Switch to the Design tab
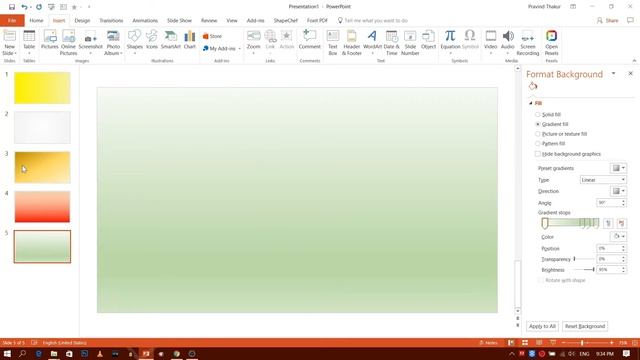Screen dimensions: 640x360 (82, 20)
